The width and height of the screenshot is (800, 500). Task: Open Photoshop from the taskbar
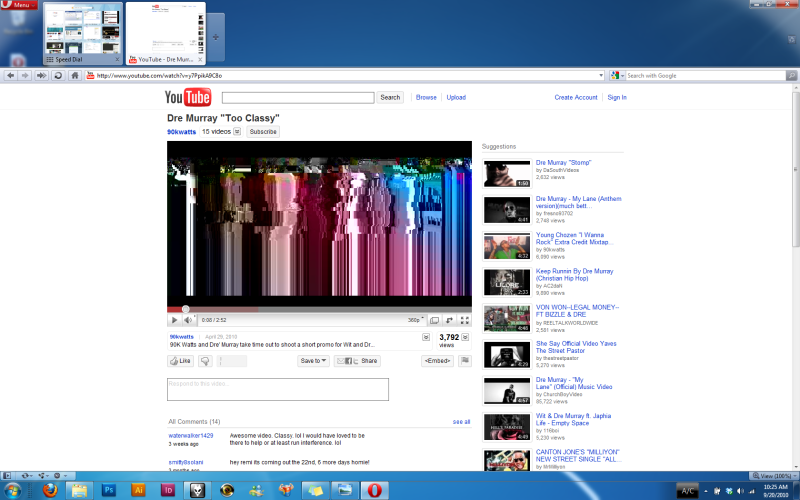pos(109,490)
